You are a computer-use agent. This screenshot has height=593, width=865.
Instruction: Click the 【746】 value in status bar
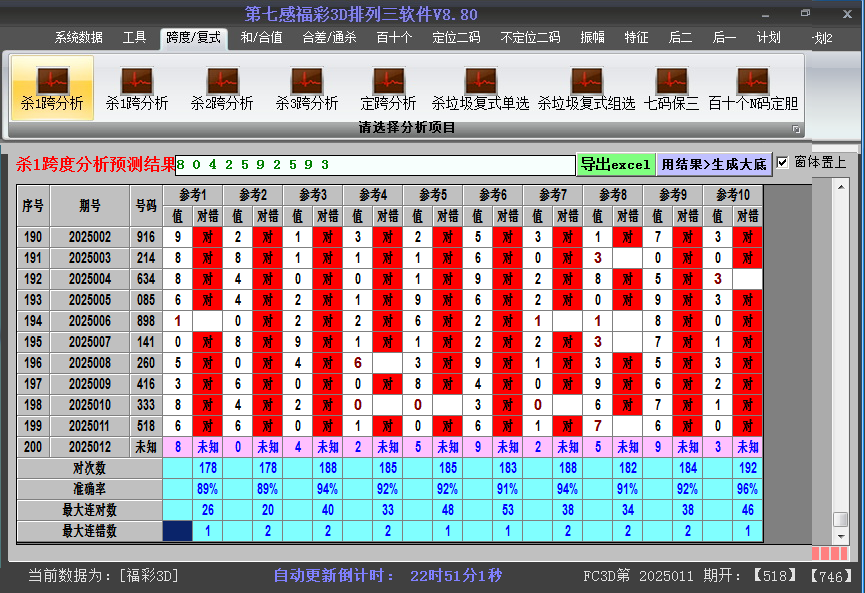click(x=831, y=576)
